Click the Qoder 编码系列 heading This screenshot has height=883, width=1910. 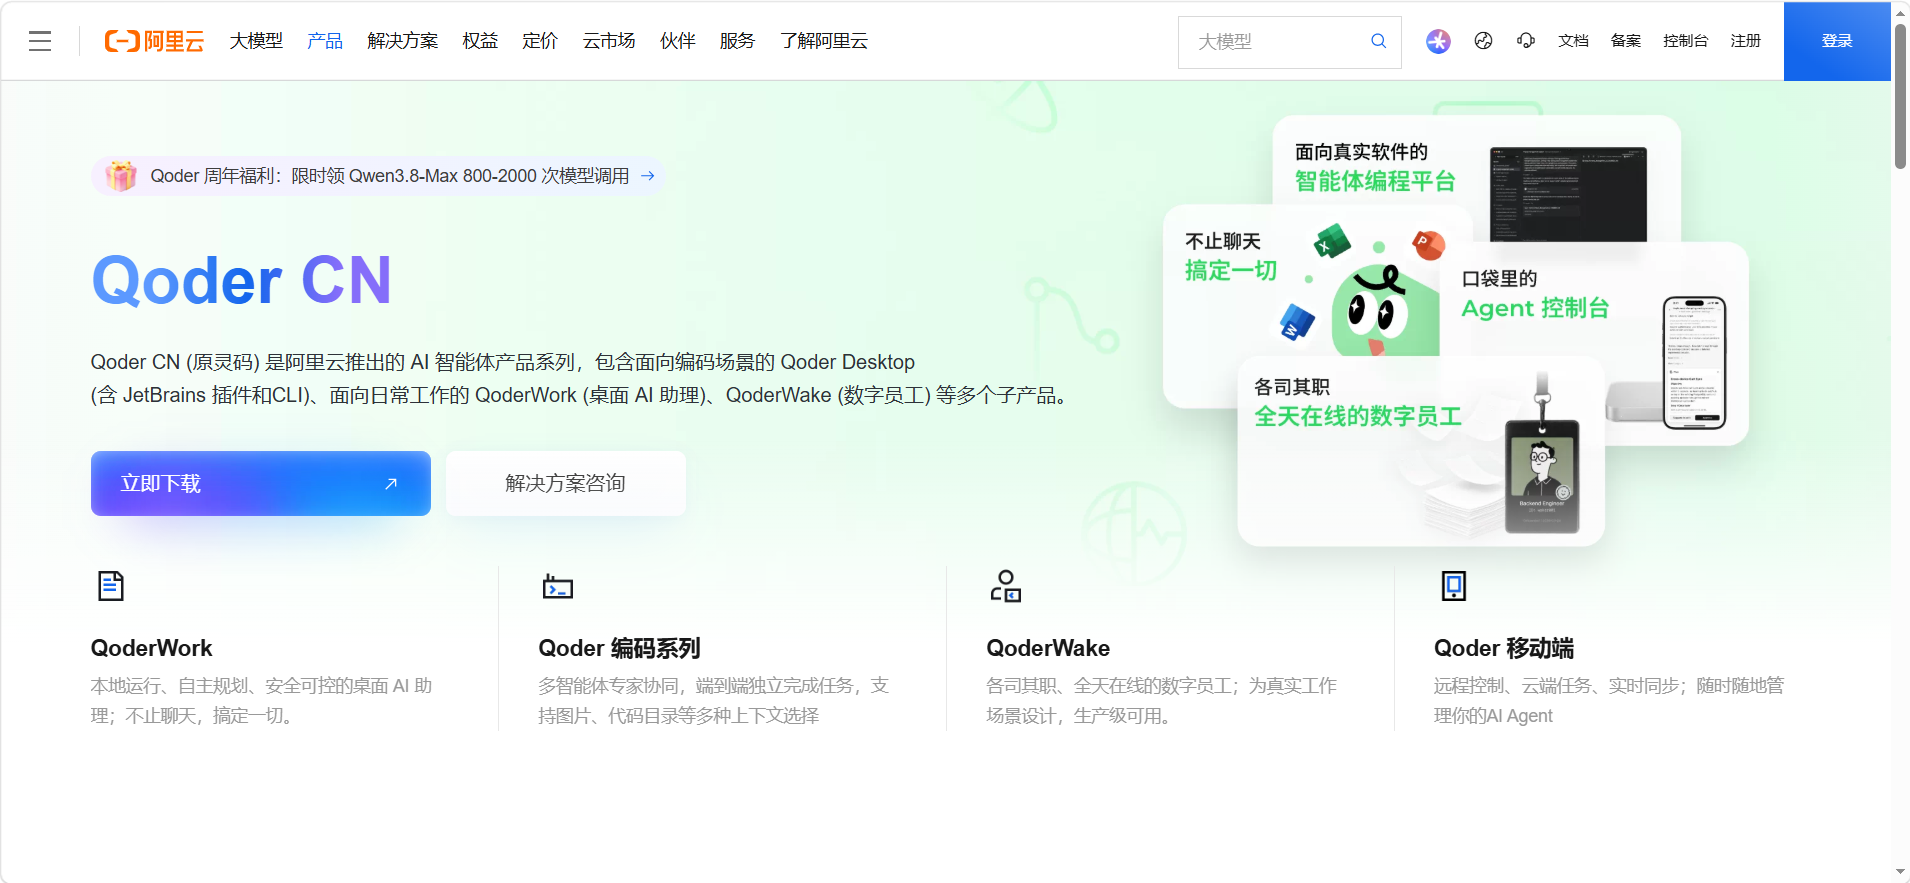pos(620,649)
